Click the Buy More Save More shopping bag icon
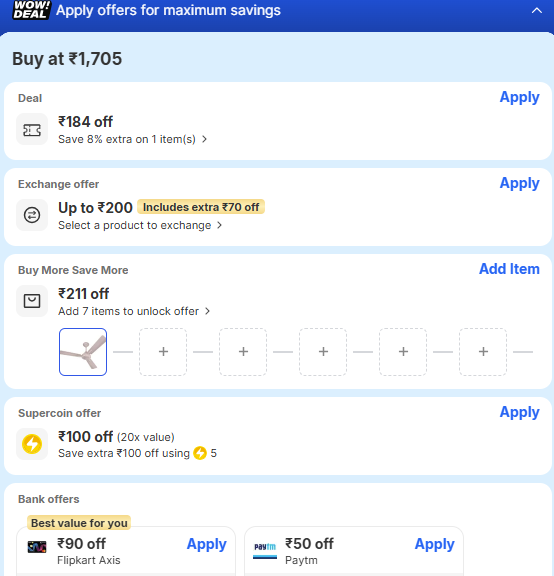 click(x=32, y=301)
